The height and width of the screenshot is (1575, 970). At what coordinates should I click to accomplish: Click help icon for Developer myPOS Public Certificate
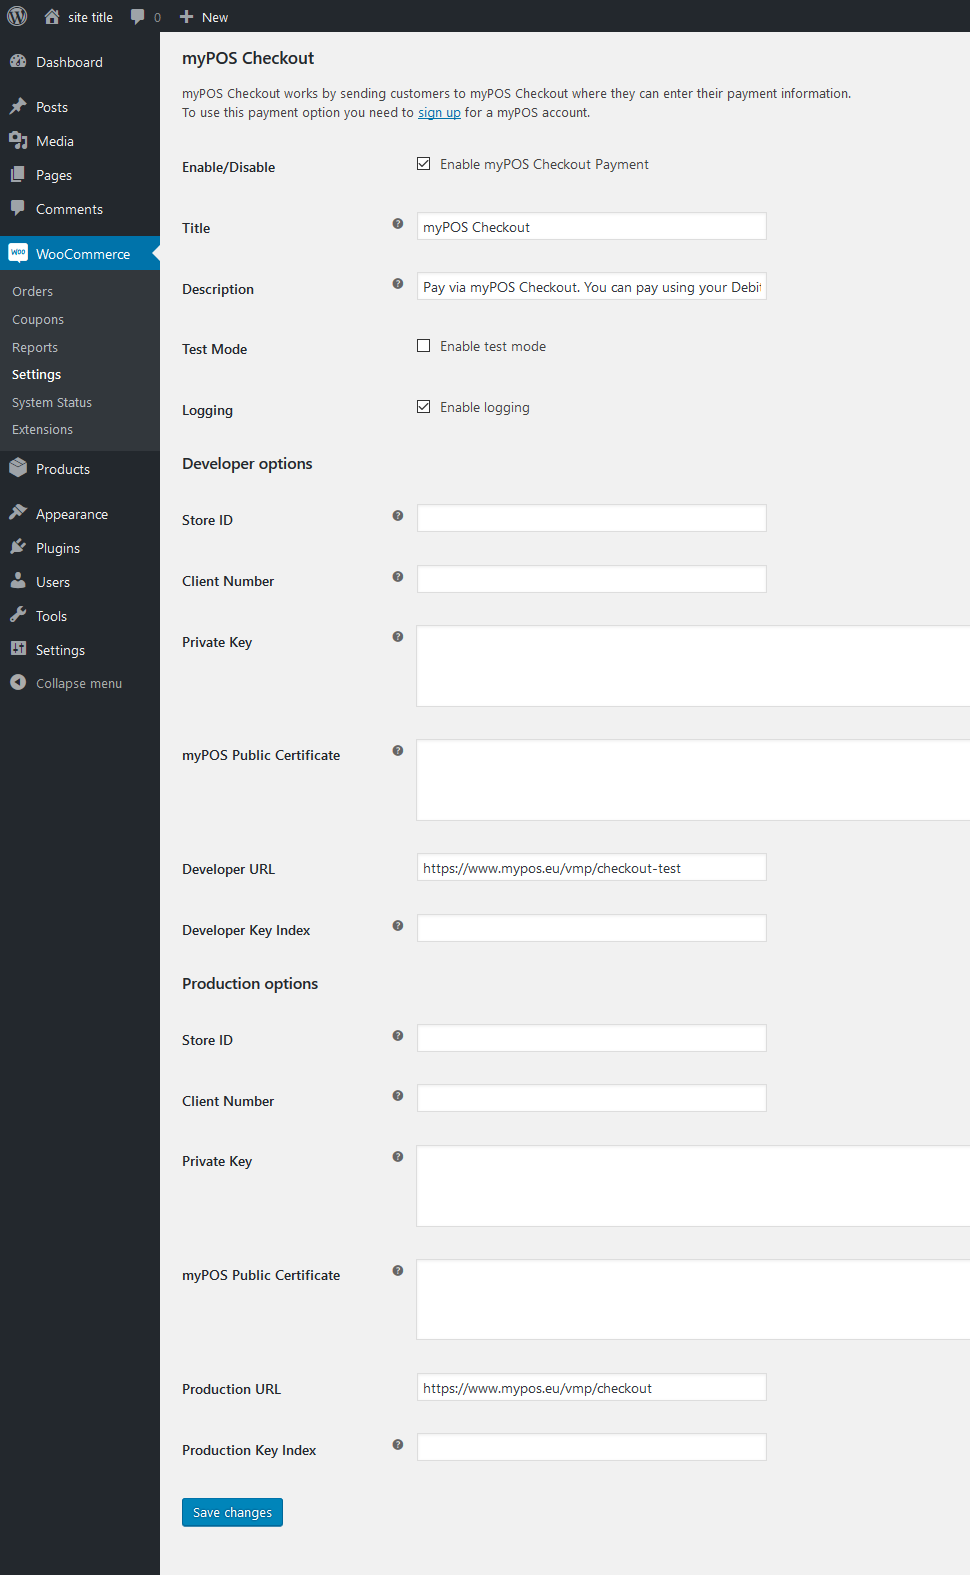tap(398, 751)
